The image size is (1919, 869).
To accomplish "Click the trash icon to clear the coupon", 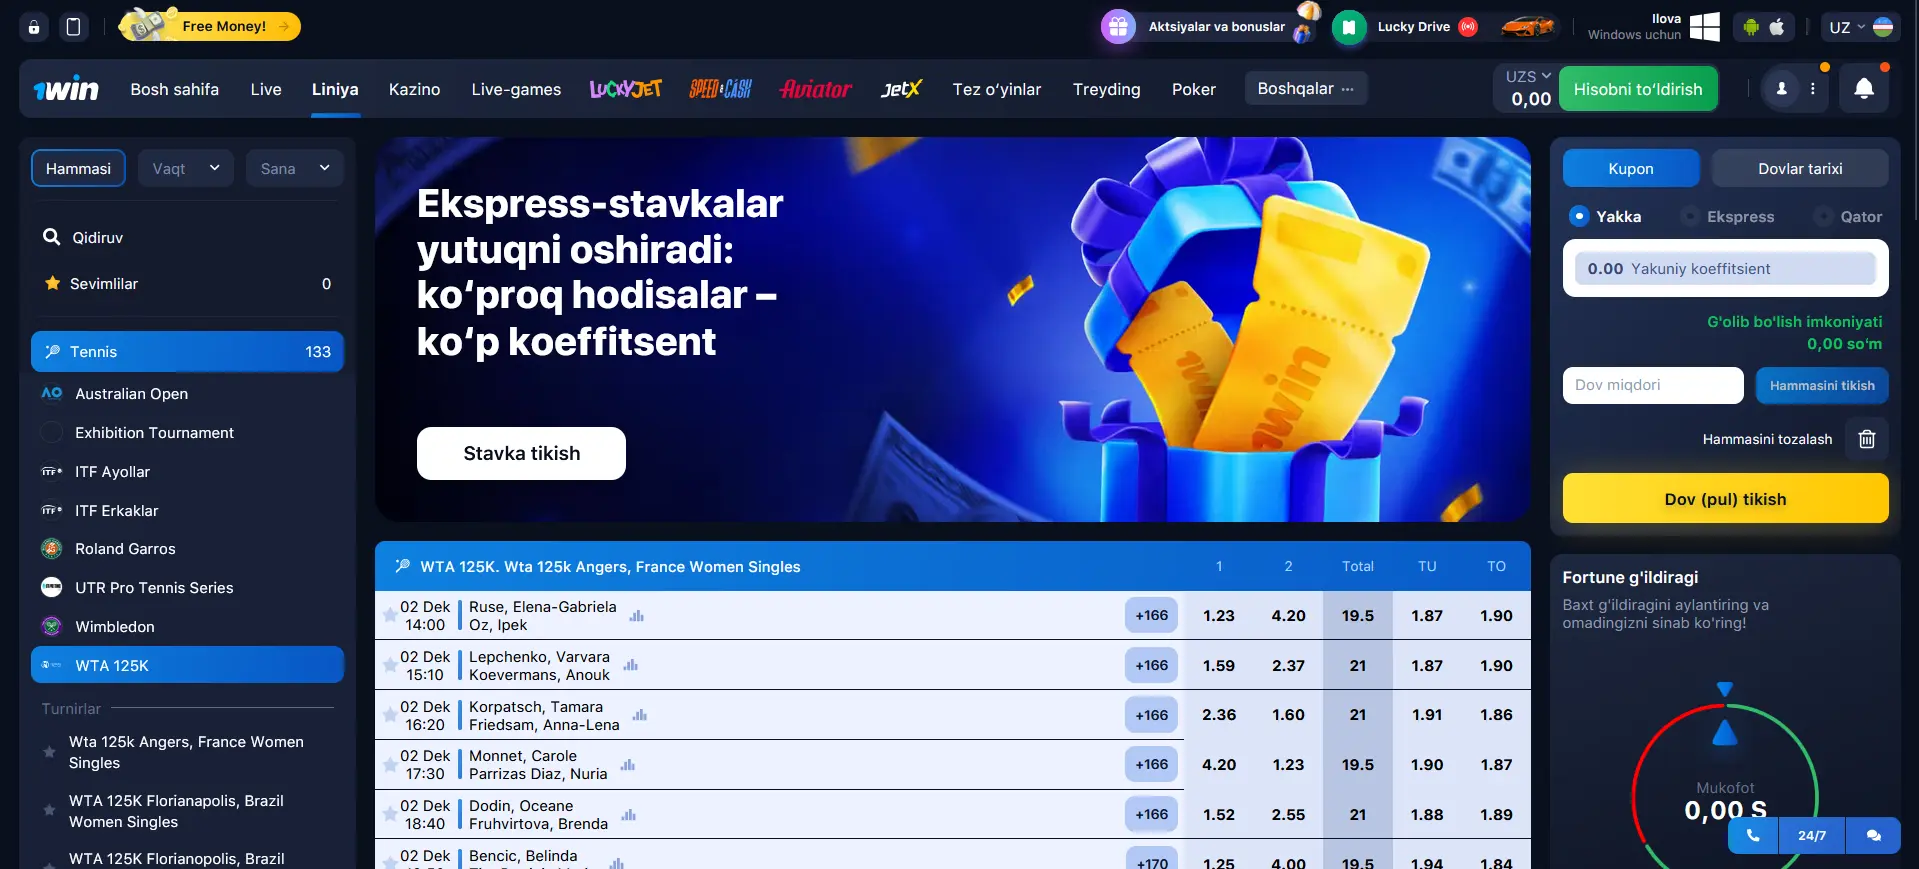I will coord(1866,439).
